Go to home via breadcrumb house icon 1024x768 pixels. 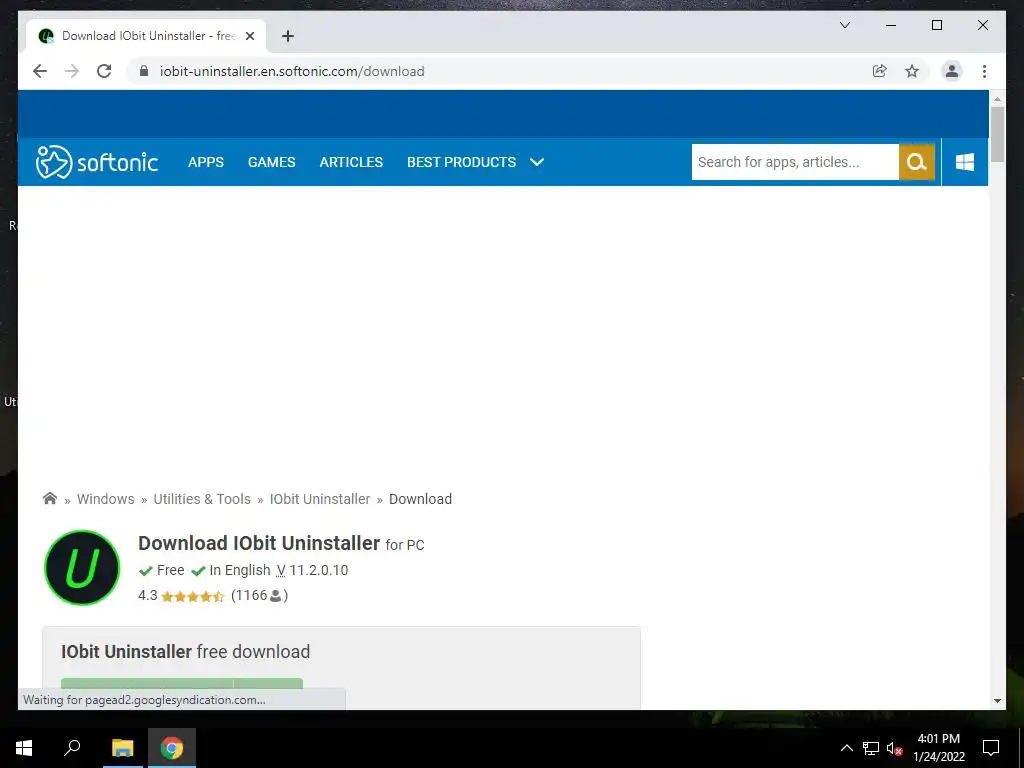pos(50,498)
